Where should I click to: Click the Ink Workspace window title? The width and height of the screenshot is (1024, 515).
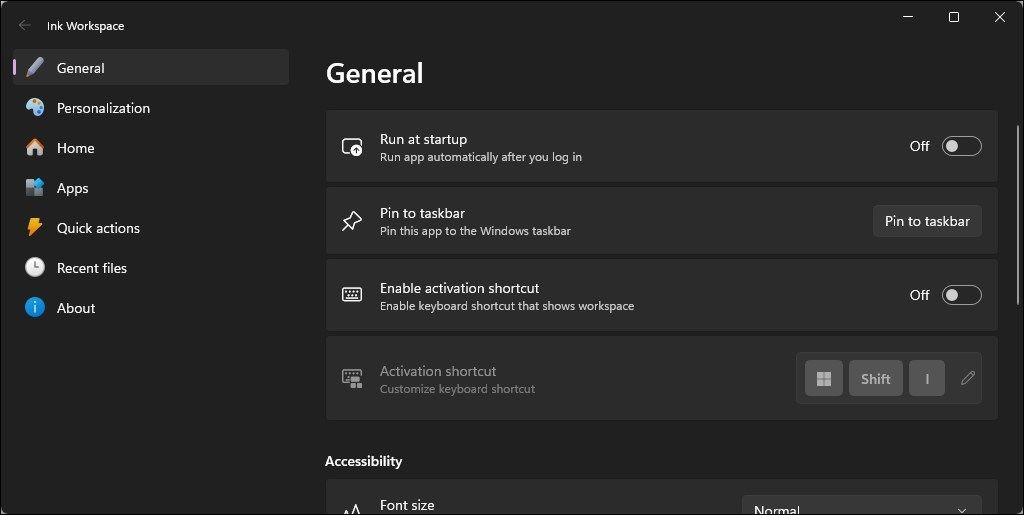(86, 26)
